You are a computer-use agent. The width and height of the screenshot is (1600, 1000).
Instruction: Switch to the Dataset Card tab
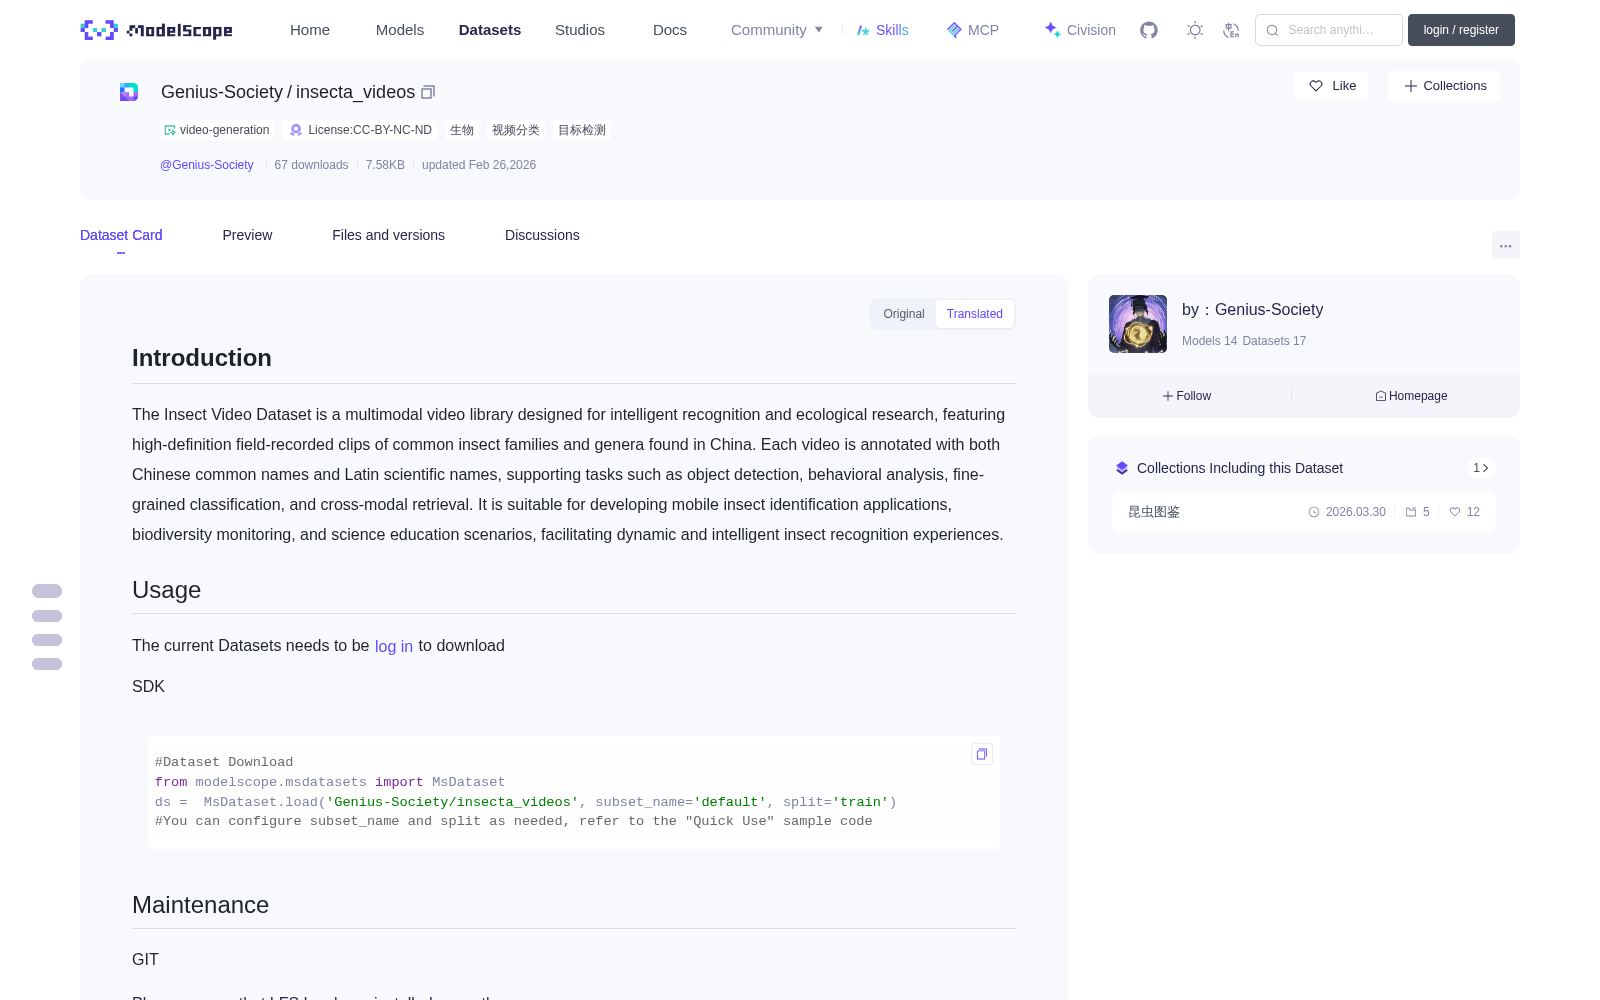(x=121, y=235)
